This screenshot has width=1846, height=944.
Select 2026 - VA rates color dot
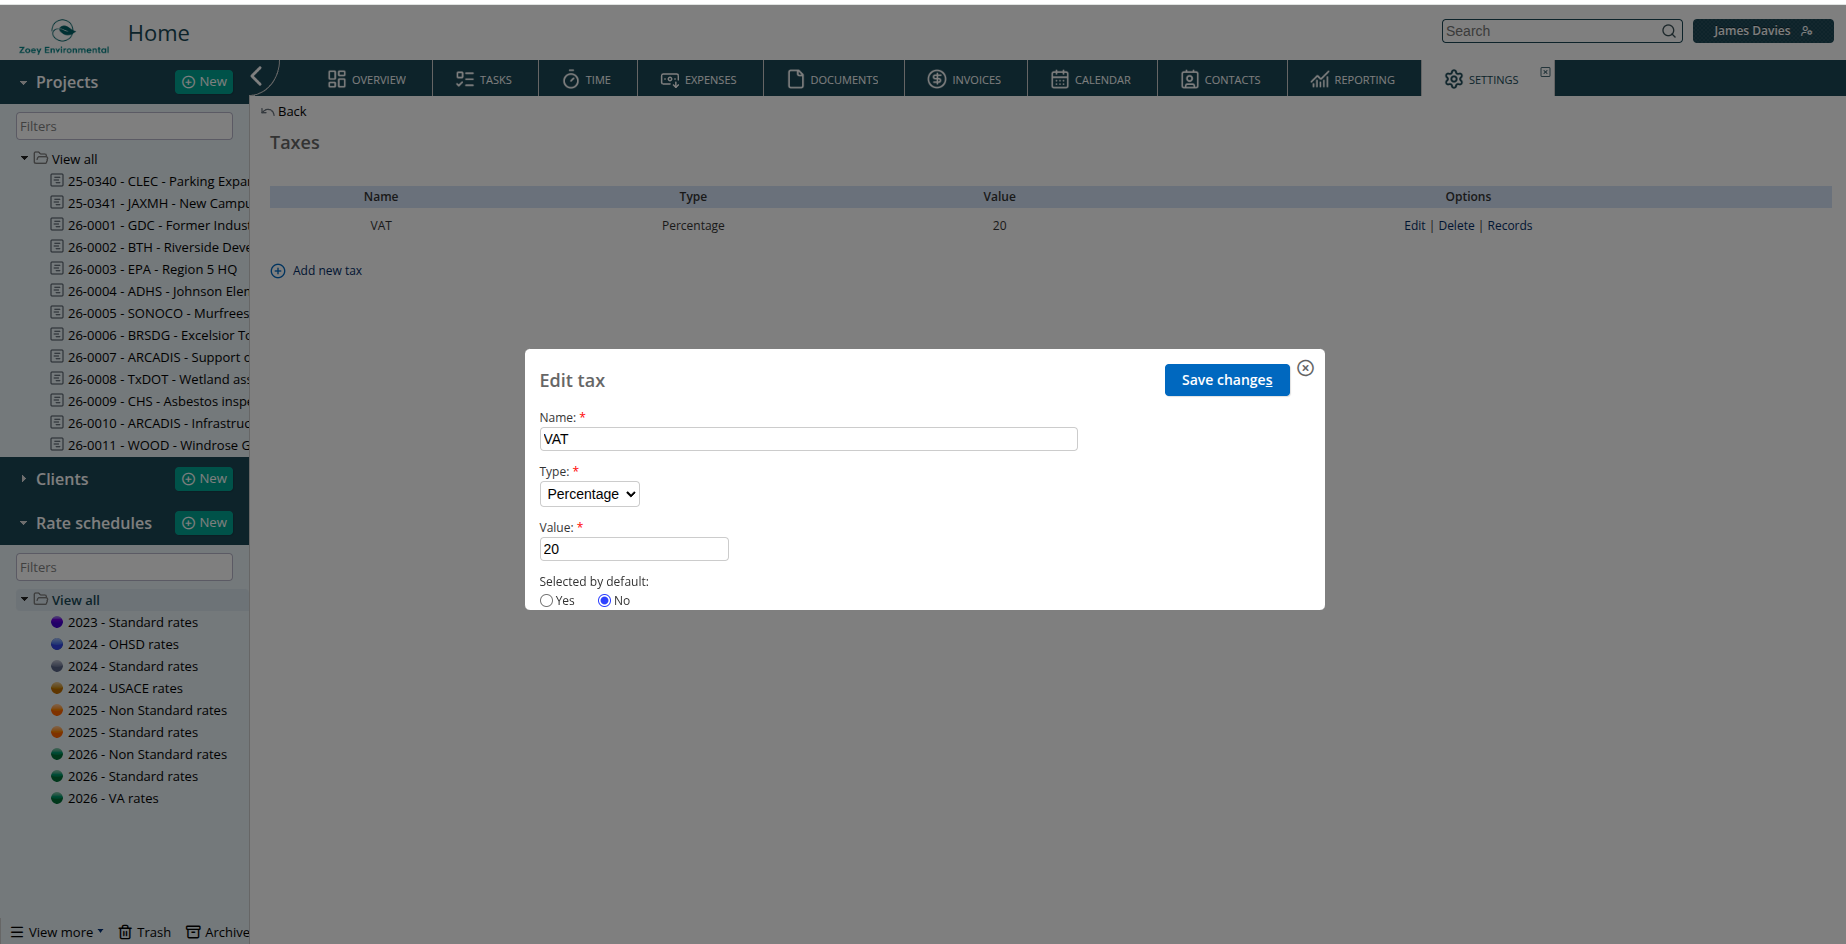point(57,798)
